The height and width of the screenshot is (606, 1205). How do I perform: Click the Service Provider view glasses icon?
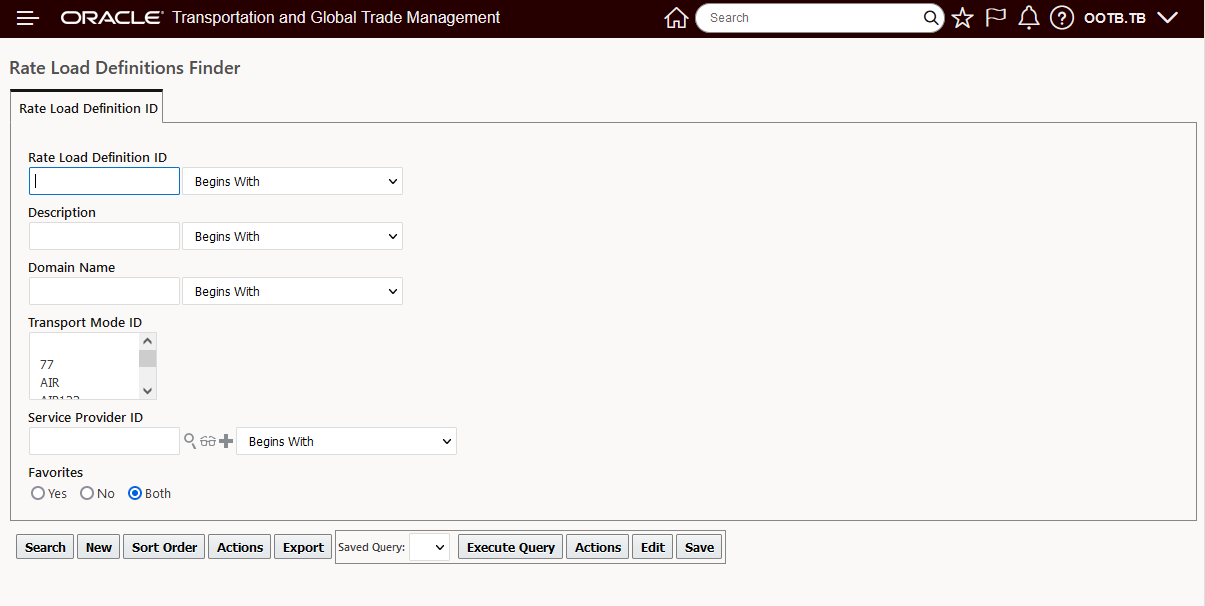tap(208, 441)
